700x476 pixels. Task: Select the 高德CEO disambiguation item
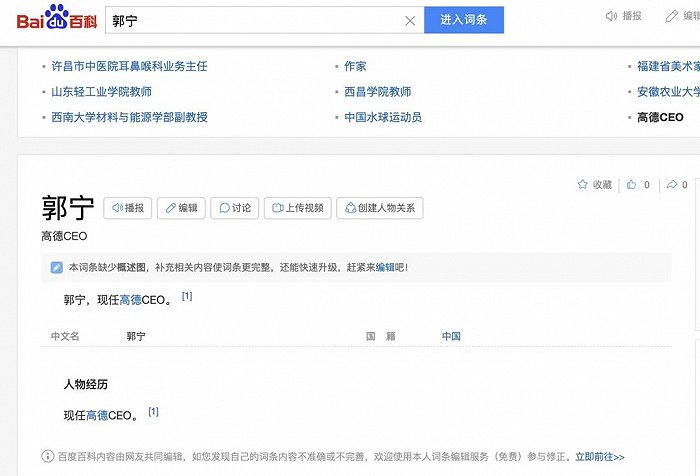coord(660,117)
